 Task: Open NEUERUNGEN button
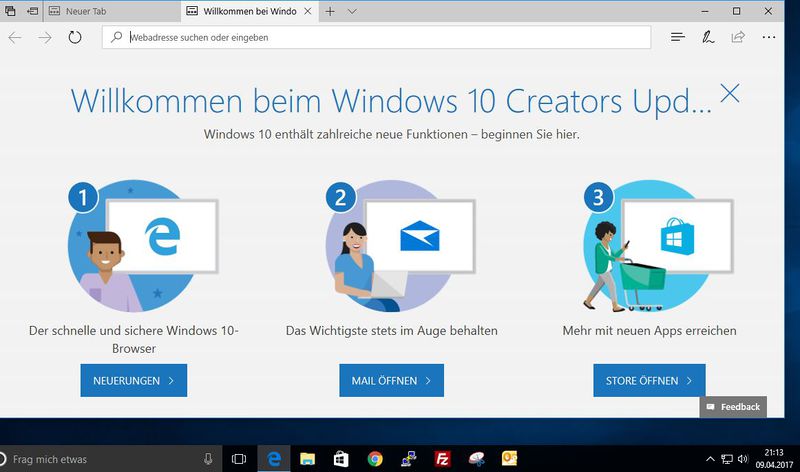(134, 380)
